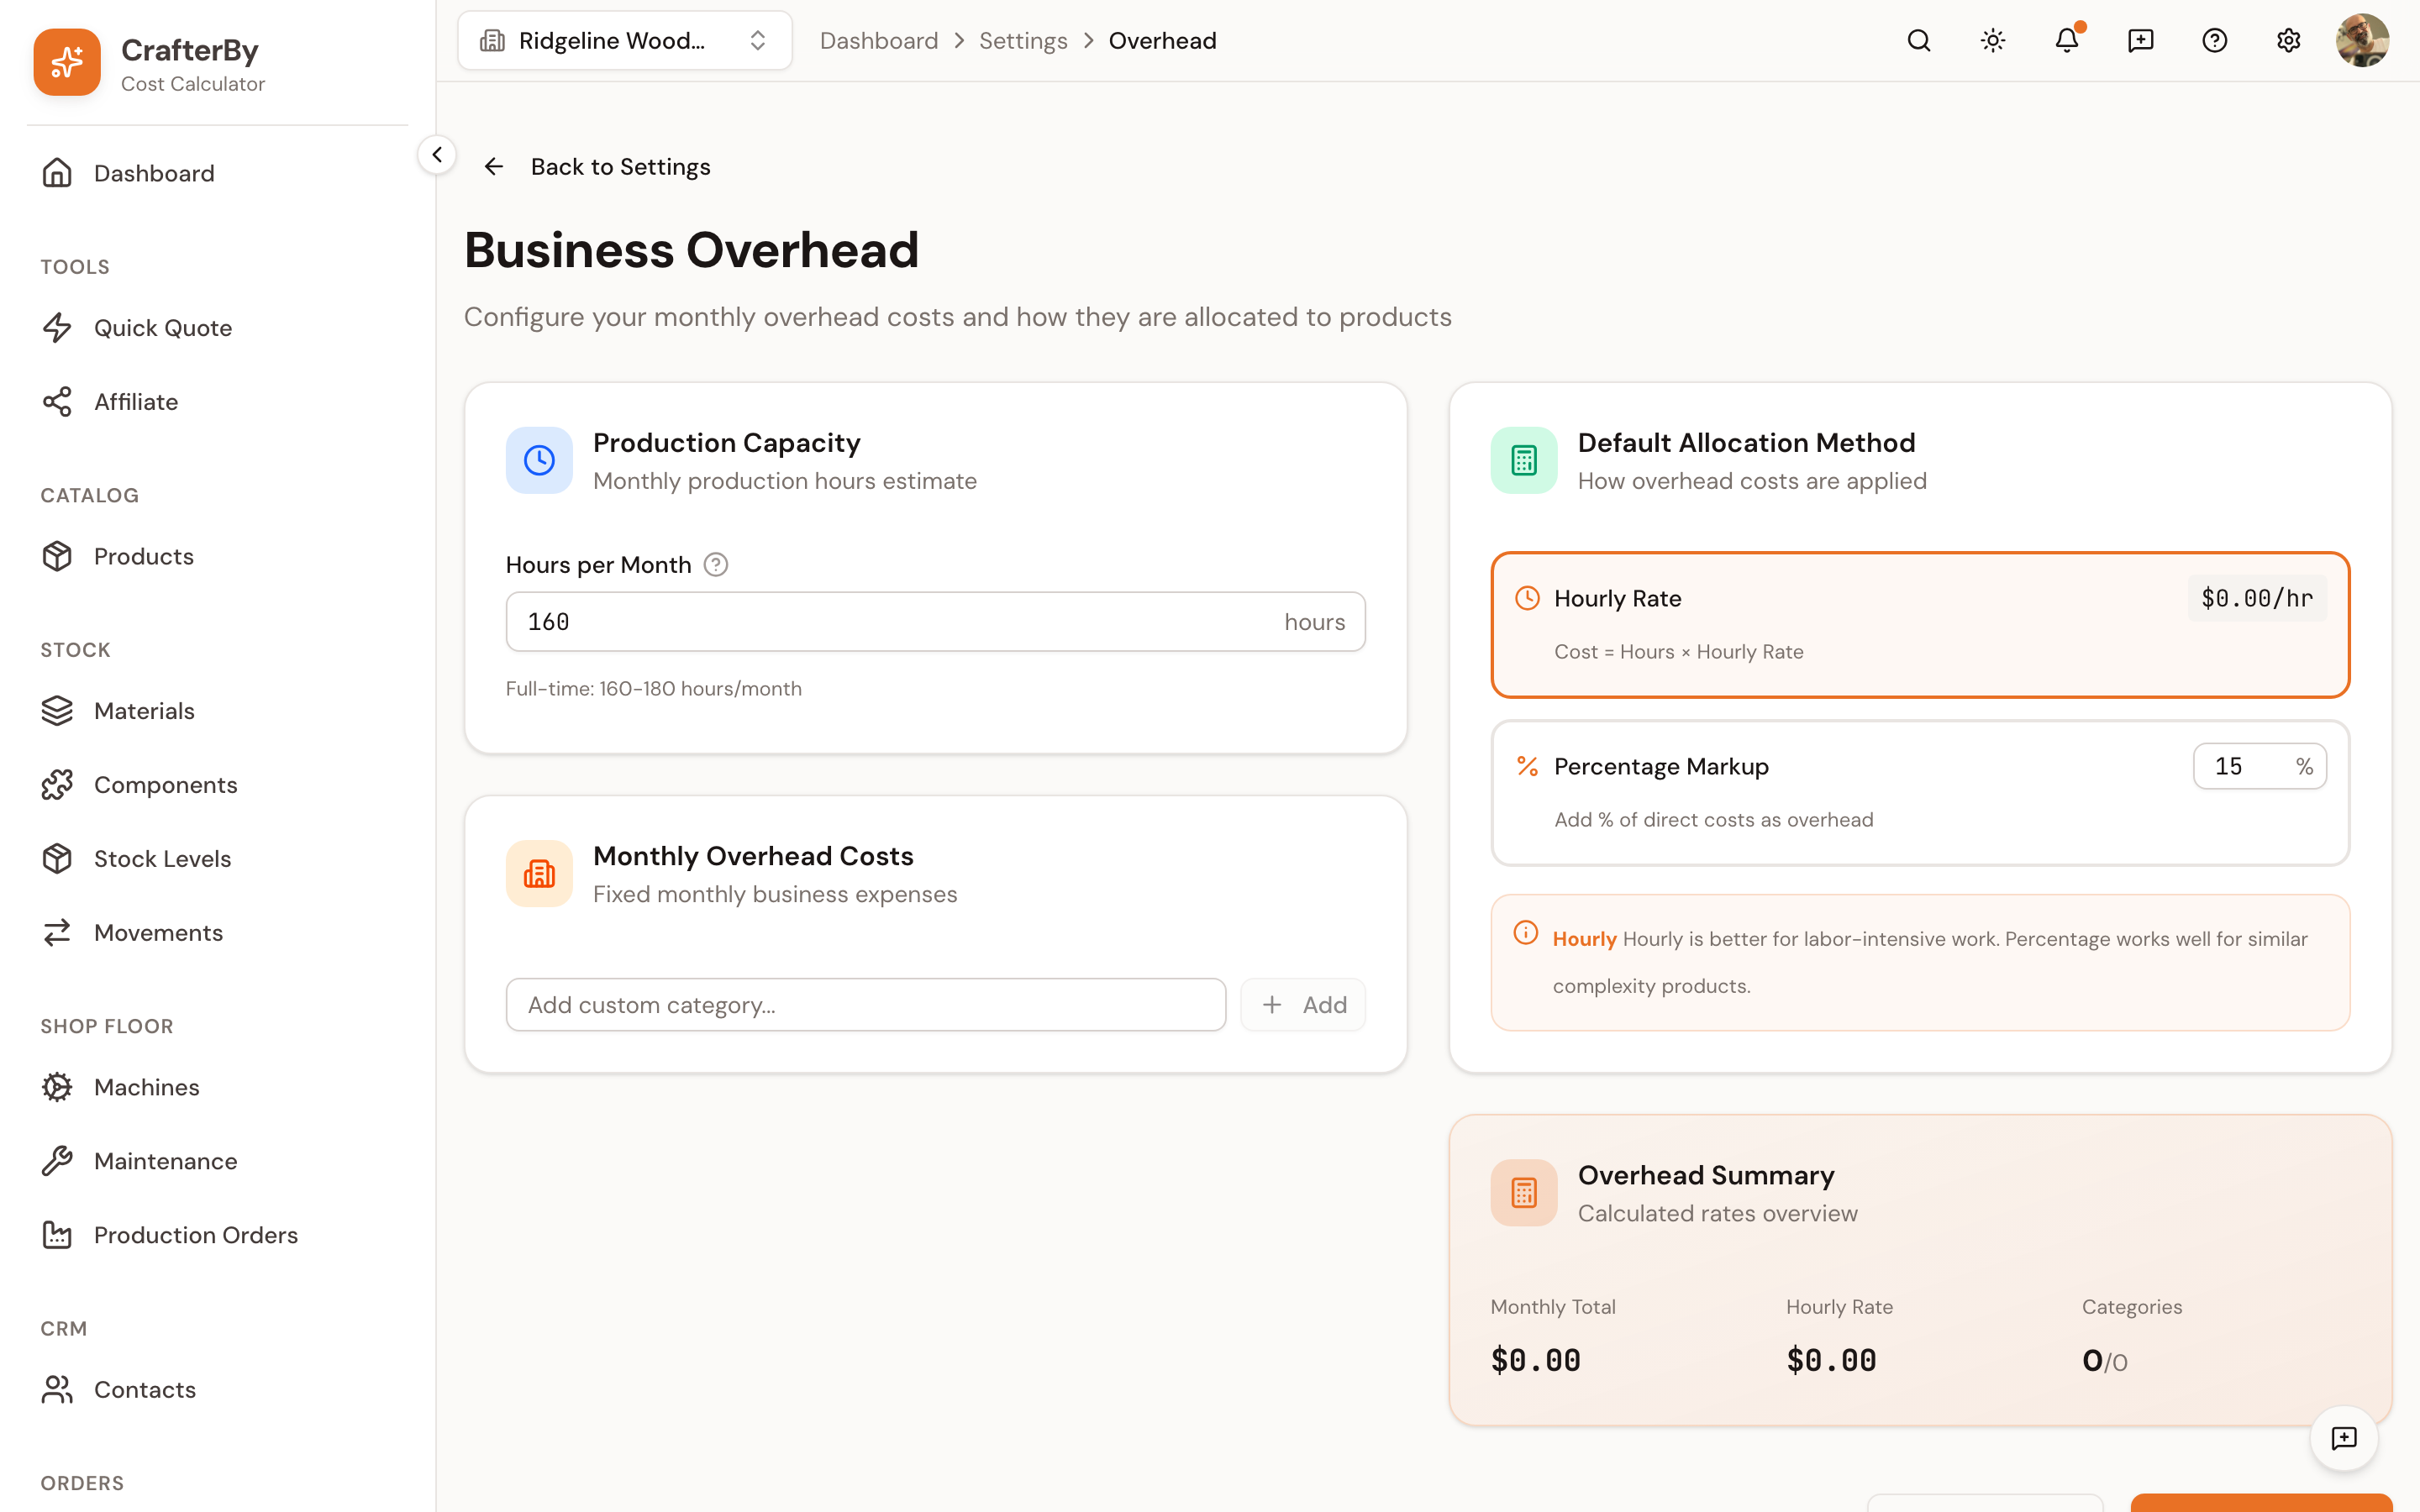This screenshot has width=2420, height=1512.
Task: Click the Monthly Overhead Costs building icon
Action: pos(539,874)
